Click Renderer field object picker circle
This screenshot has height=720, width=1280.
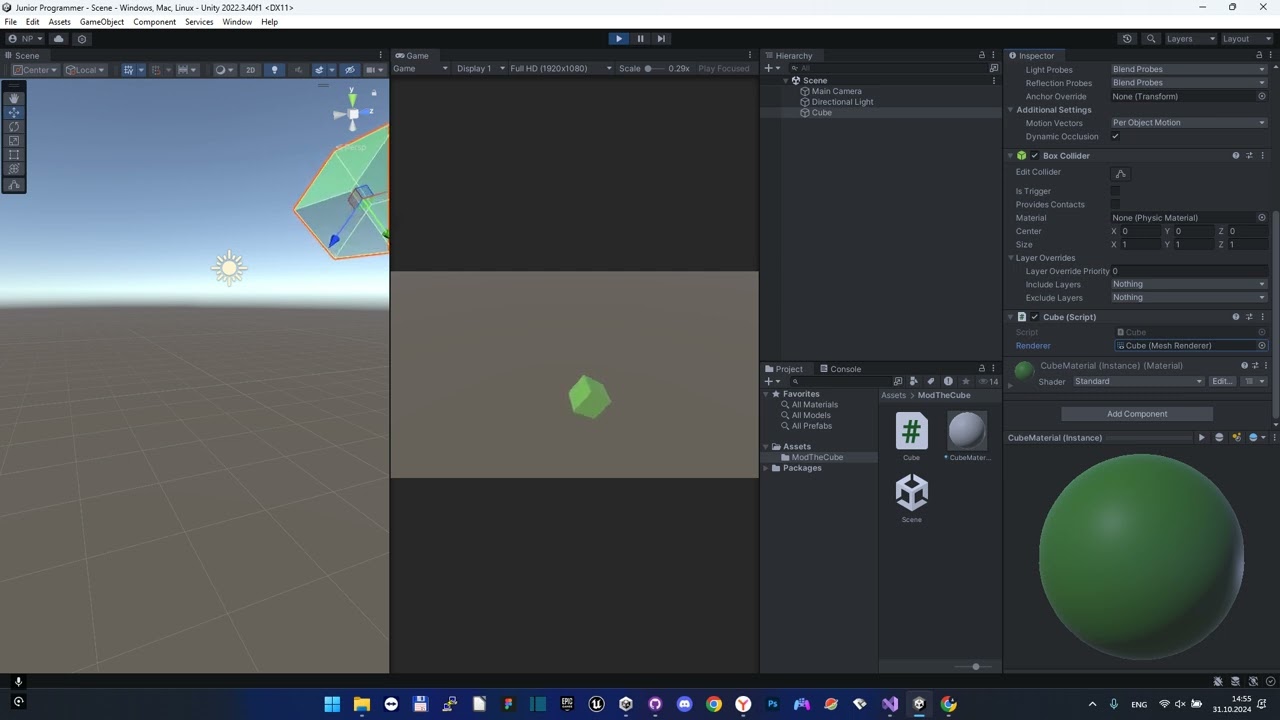point(1262,346)
